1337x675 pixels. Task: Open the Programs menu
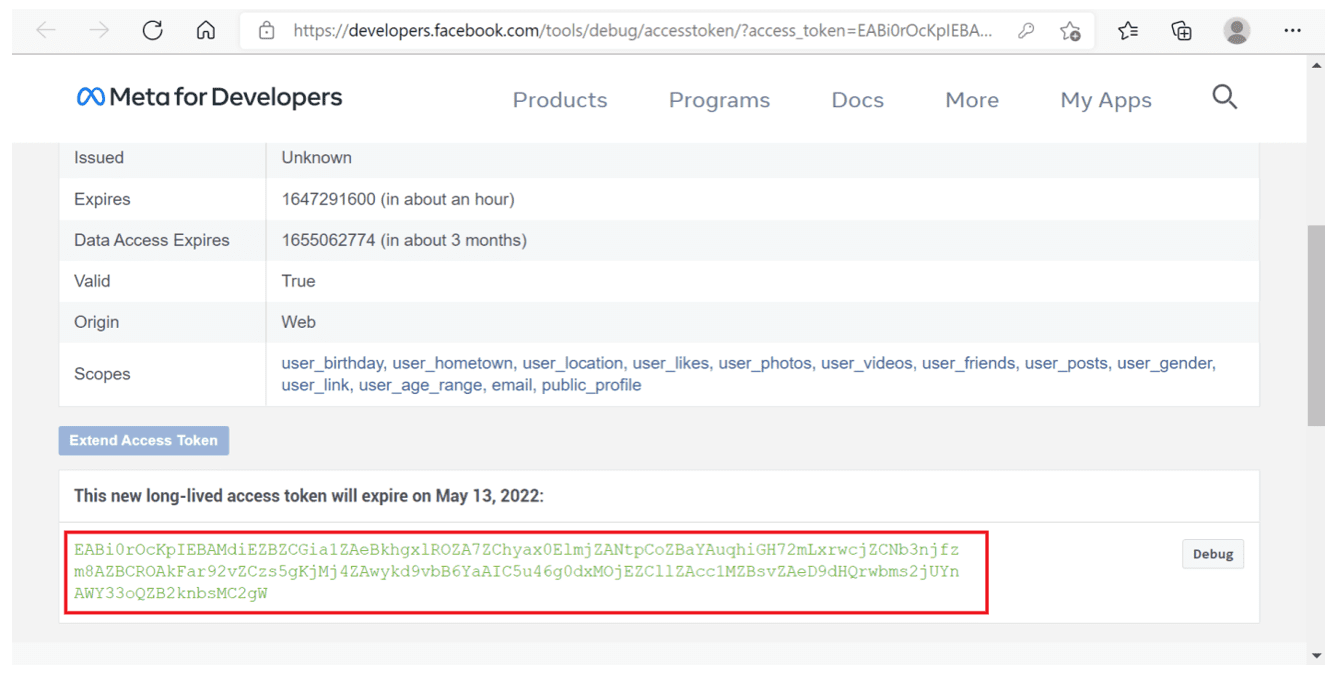pyautogui.click(x=719, y=100)
